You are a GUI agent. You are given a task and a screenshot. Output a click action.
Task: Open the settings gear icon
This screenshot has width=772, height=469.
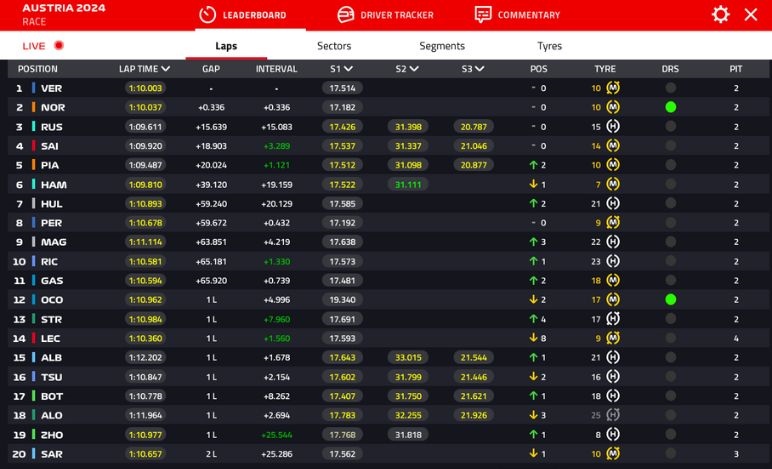coord(720,15)
